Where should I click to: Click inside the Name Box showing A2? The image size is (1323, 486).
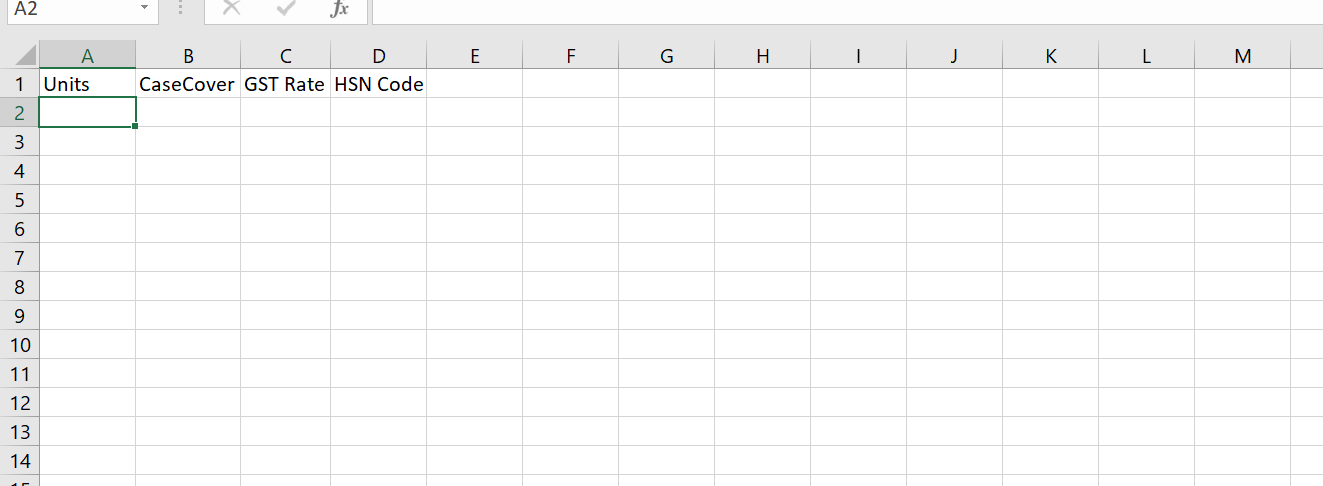(x=70, y=9)
